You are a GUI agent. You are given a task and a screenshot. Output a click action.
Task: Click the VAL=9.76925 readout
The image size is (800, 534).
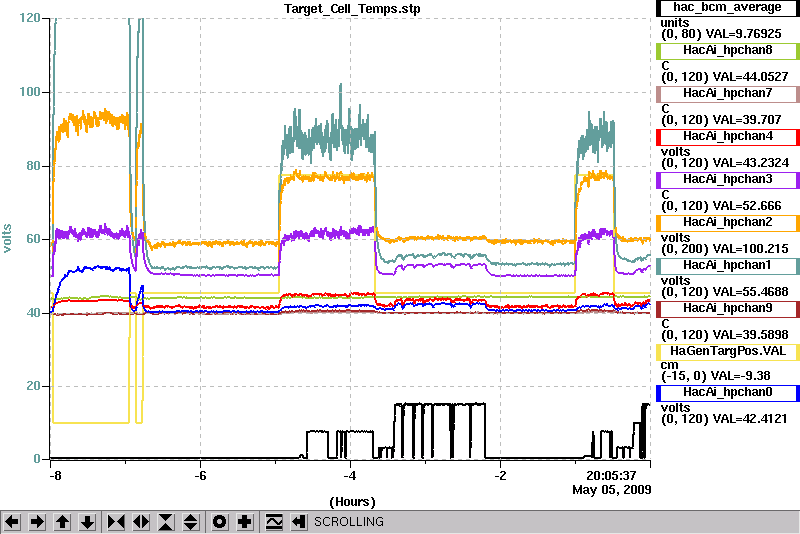743,34
